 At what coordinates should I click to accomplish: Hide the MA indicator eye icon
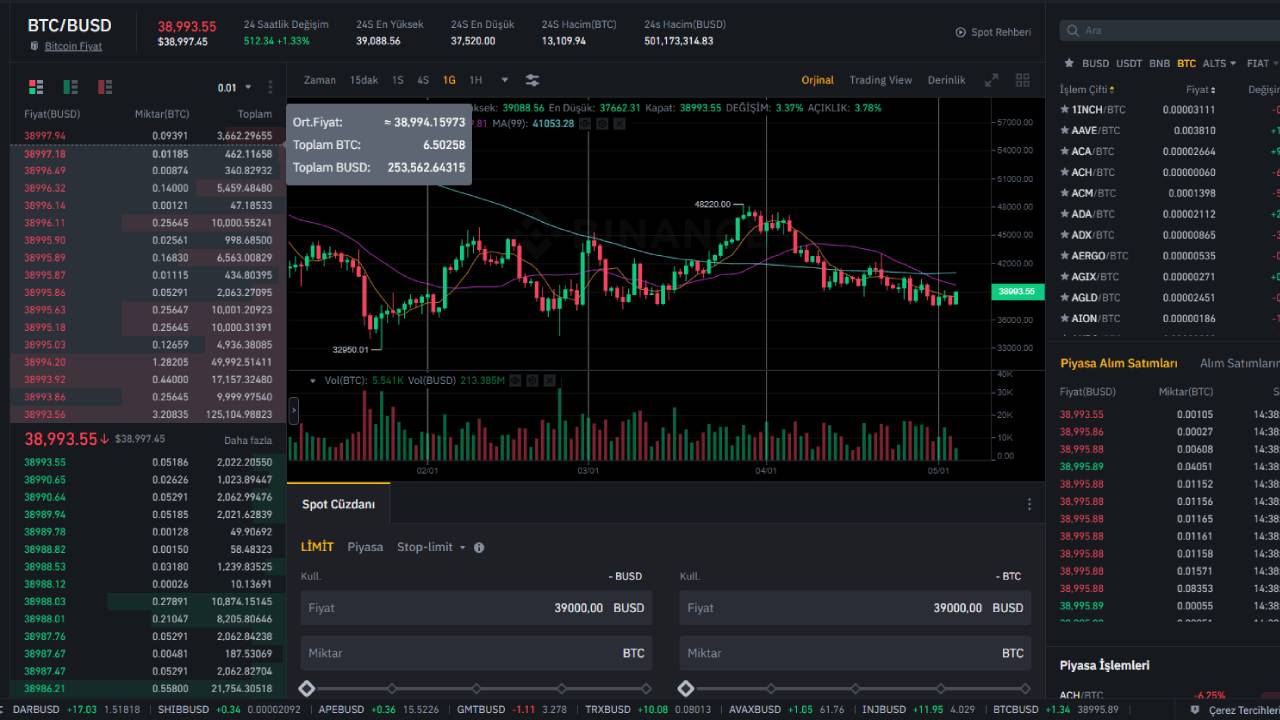click(x=586, y=124)
